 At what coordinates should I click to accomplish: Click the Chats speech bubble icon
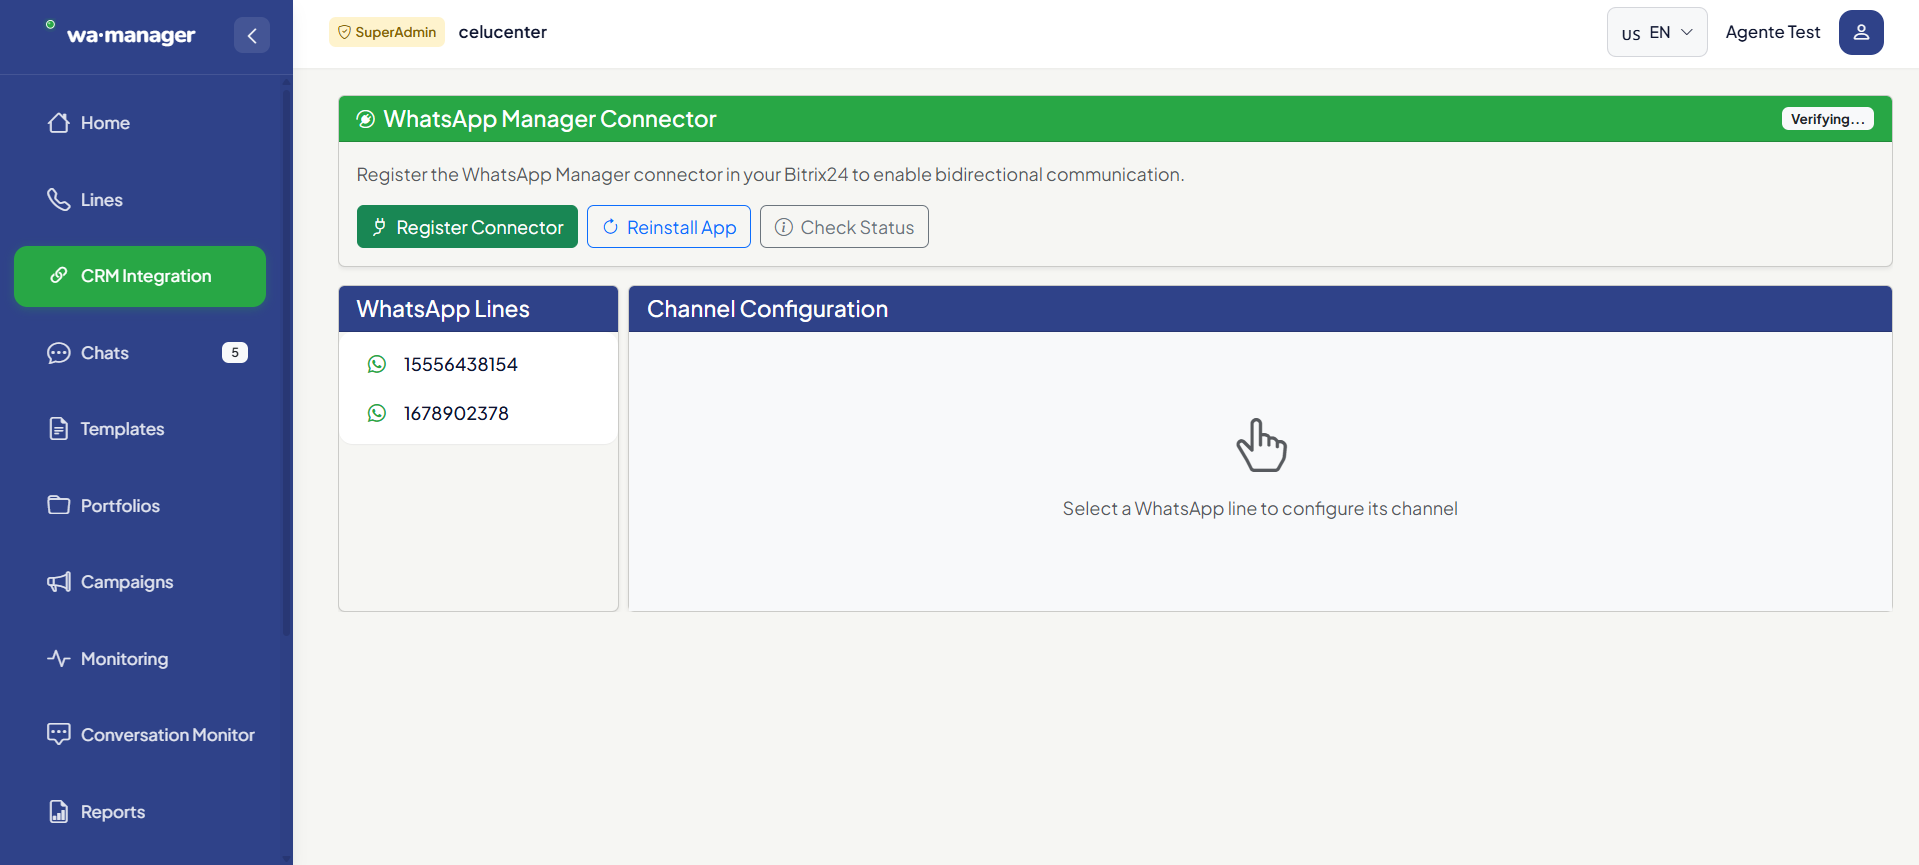(x=59, y=353)
